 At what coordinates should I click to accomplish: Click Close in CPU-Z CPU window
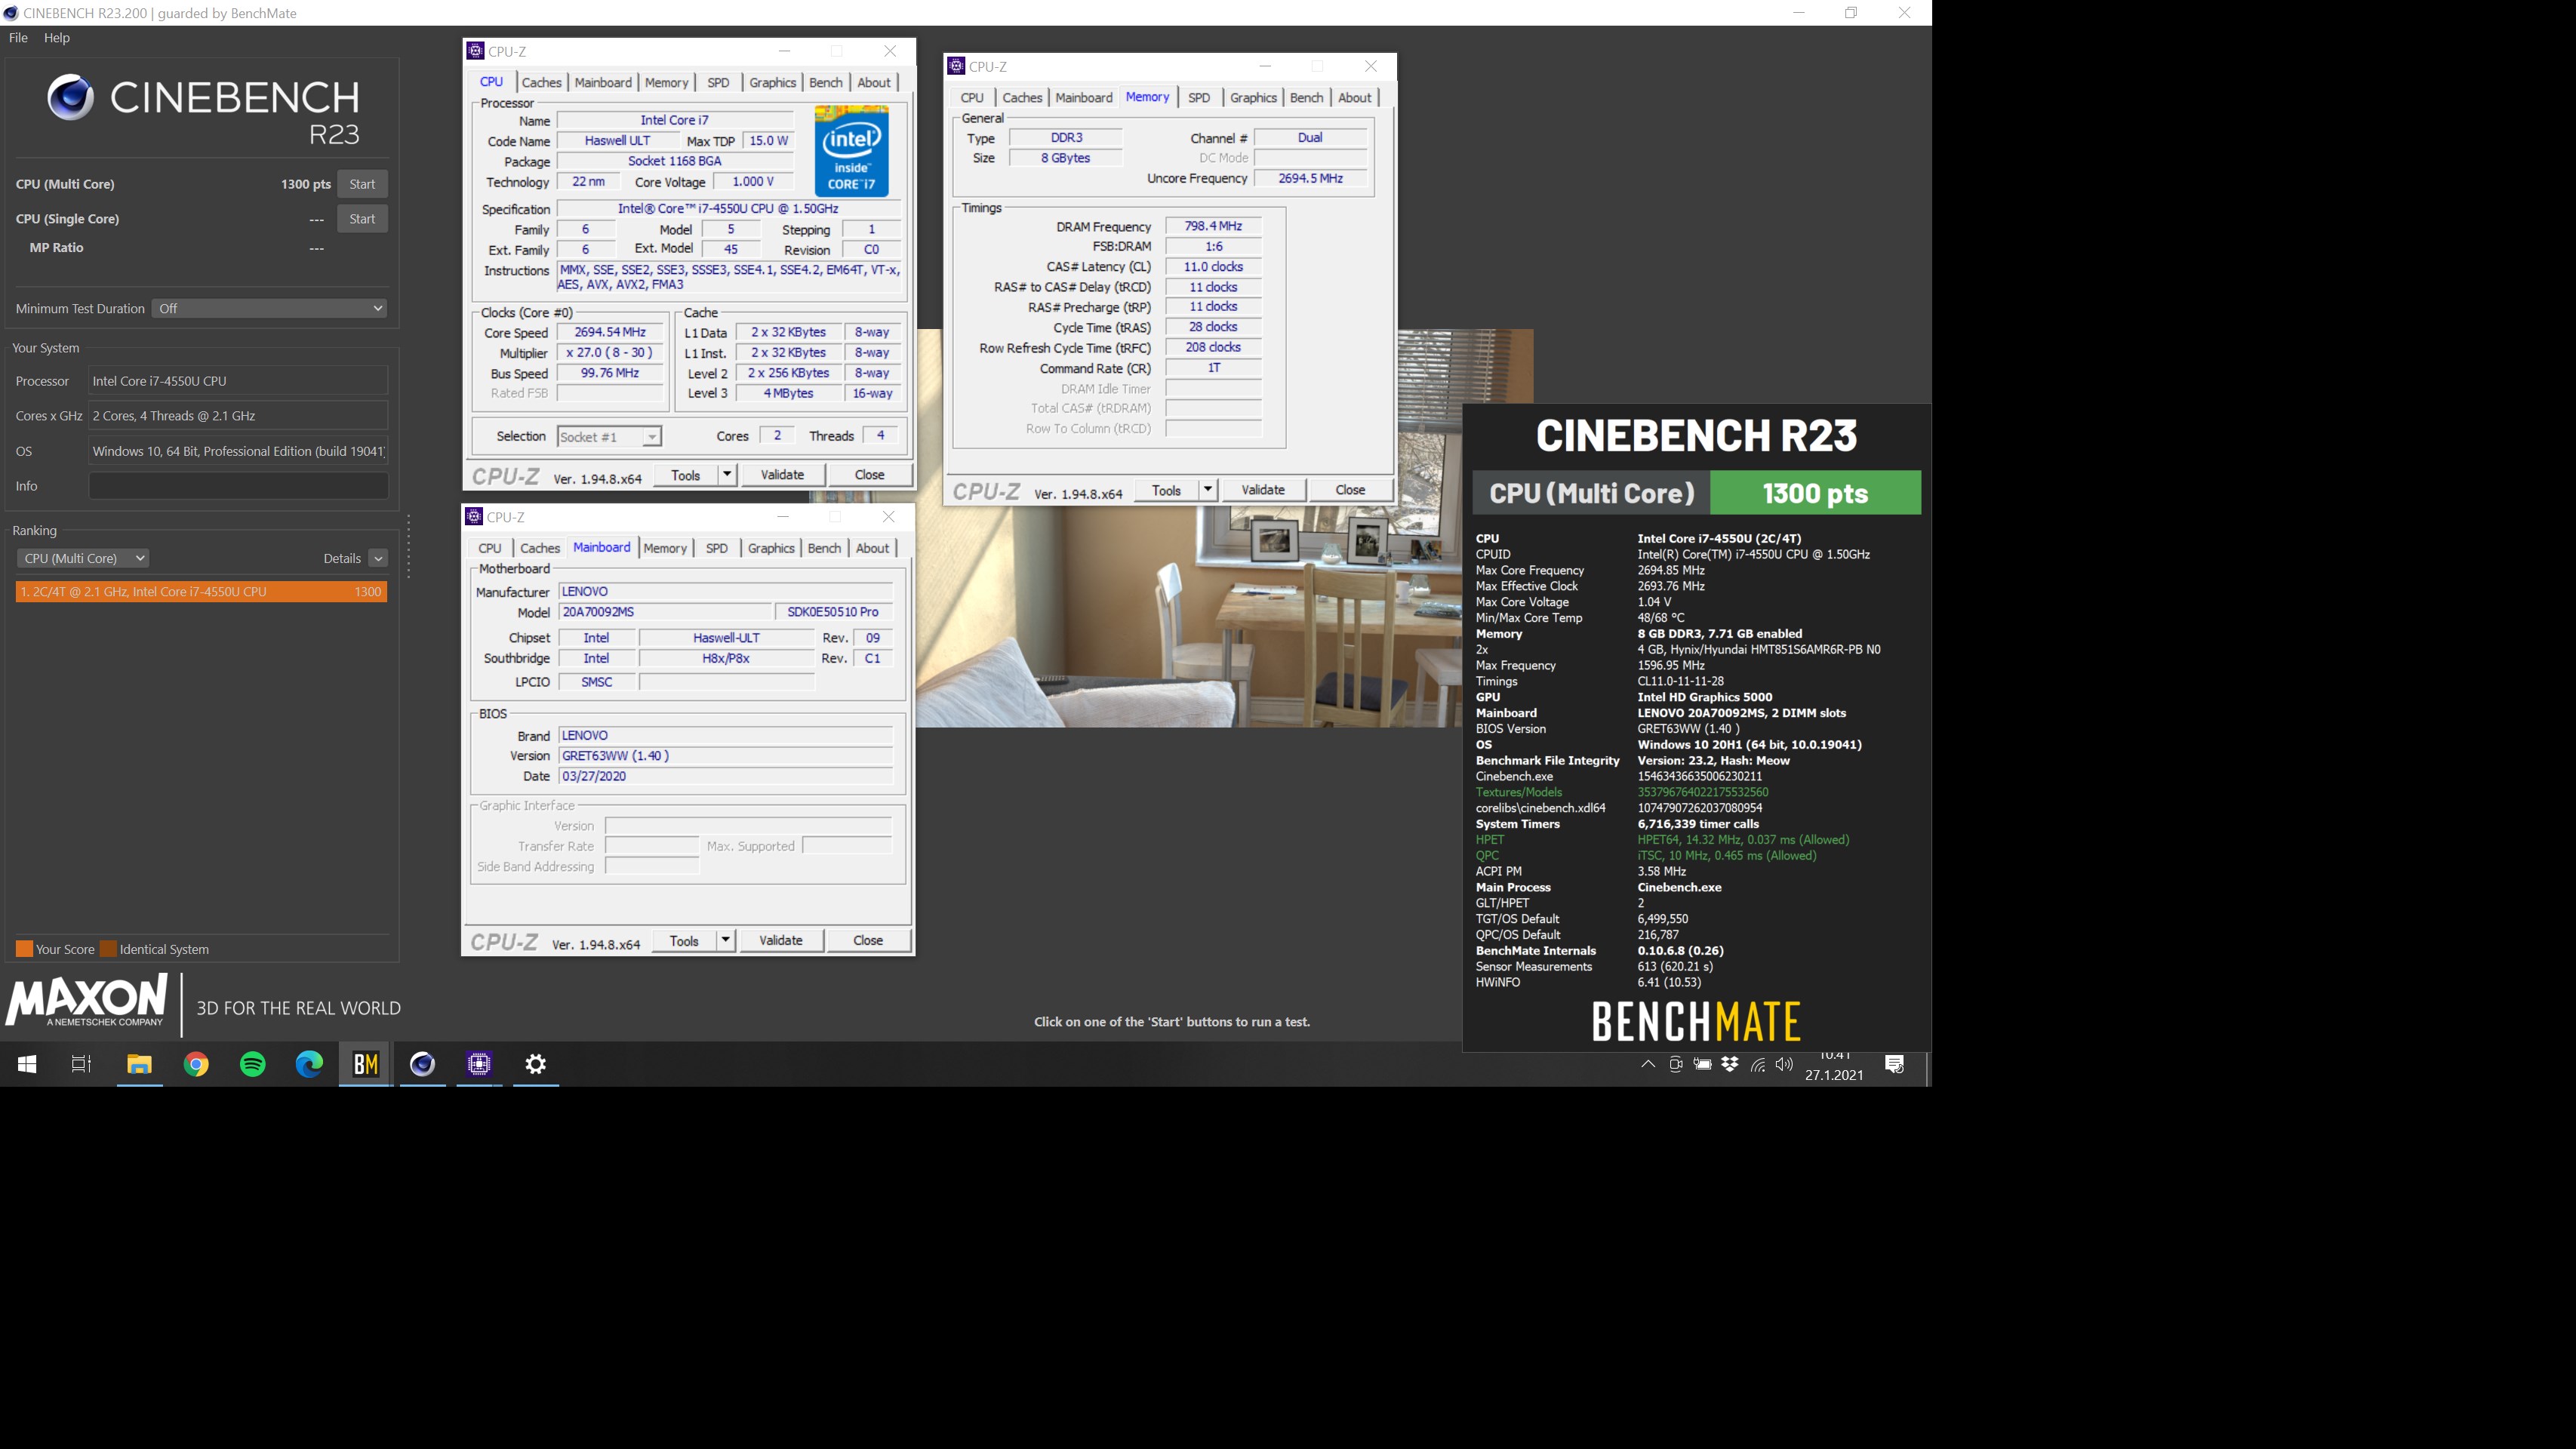coord(869,474)
